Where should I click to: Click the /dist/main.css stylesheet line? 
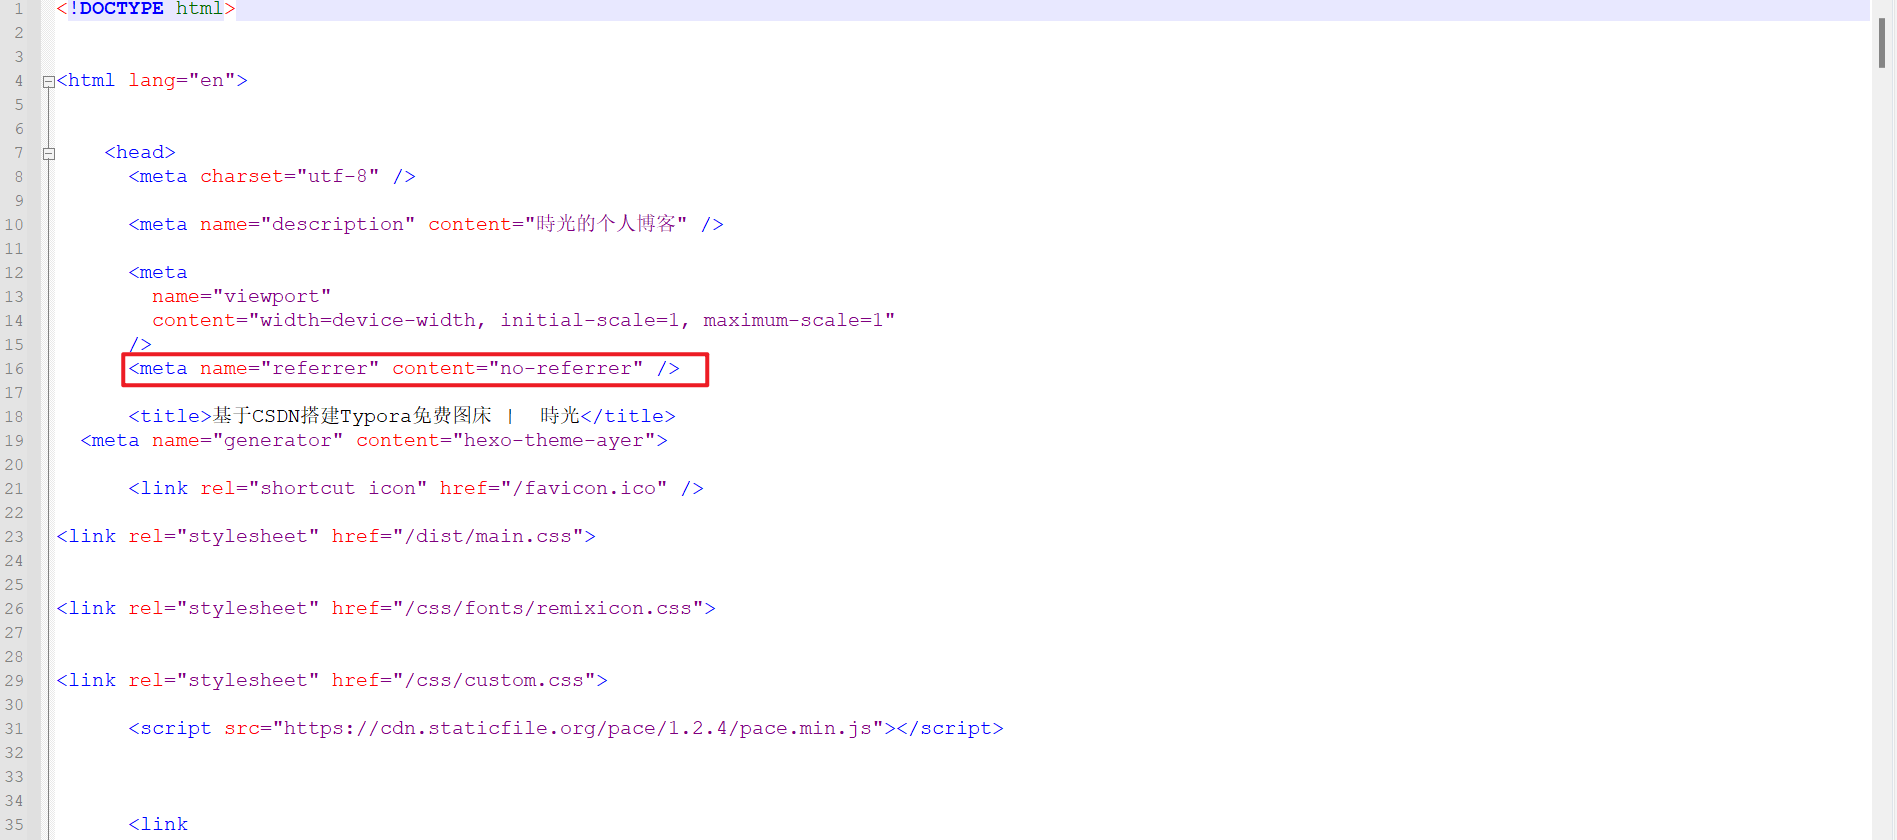point(326,537)
